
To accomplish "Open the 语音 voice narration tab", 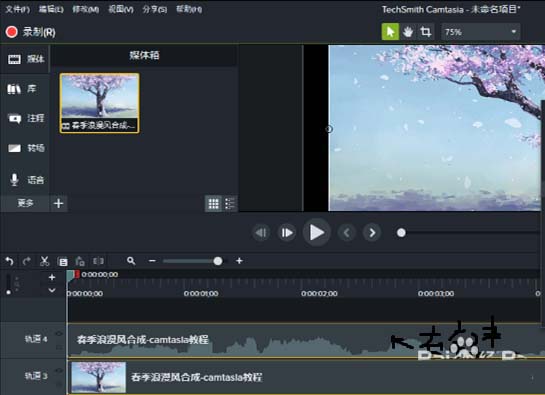I will (26, 180).
